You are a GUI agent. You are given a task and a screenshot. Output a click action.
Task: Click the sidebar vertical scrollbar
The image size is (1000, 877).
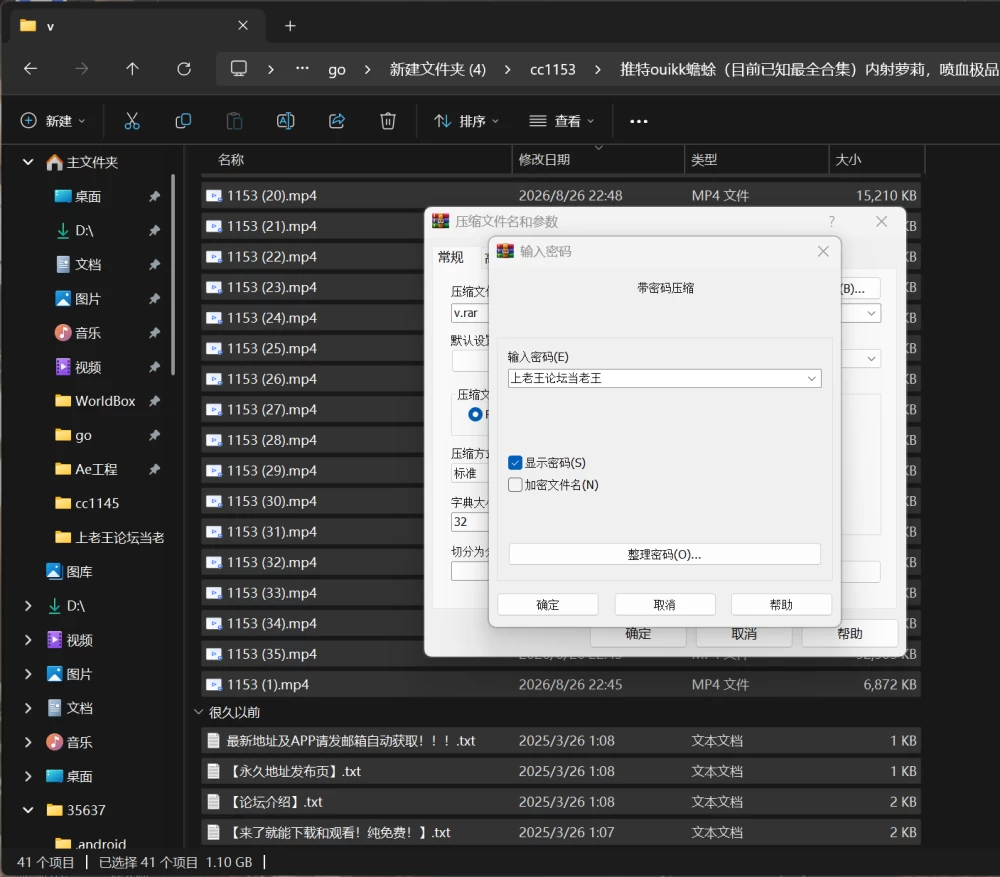click(173, 274)
